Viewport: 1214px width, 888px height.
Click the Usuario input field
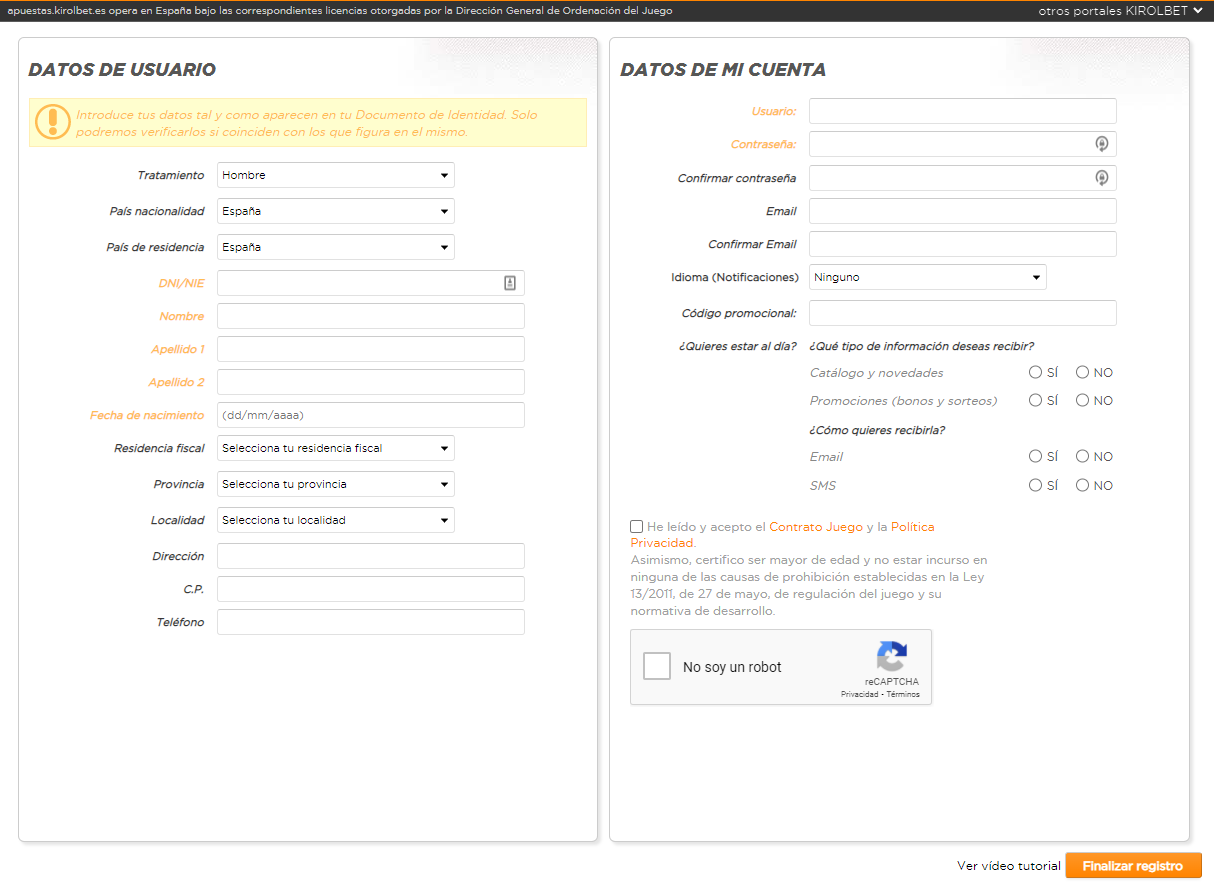tap(962, 110)
